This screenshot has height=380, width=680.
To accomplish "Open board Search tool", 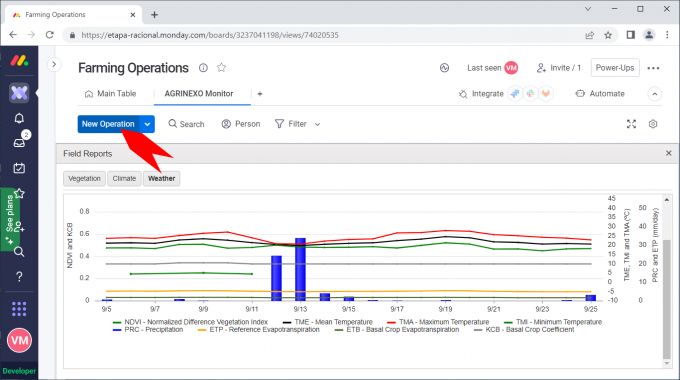I will pos(186,124).
